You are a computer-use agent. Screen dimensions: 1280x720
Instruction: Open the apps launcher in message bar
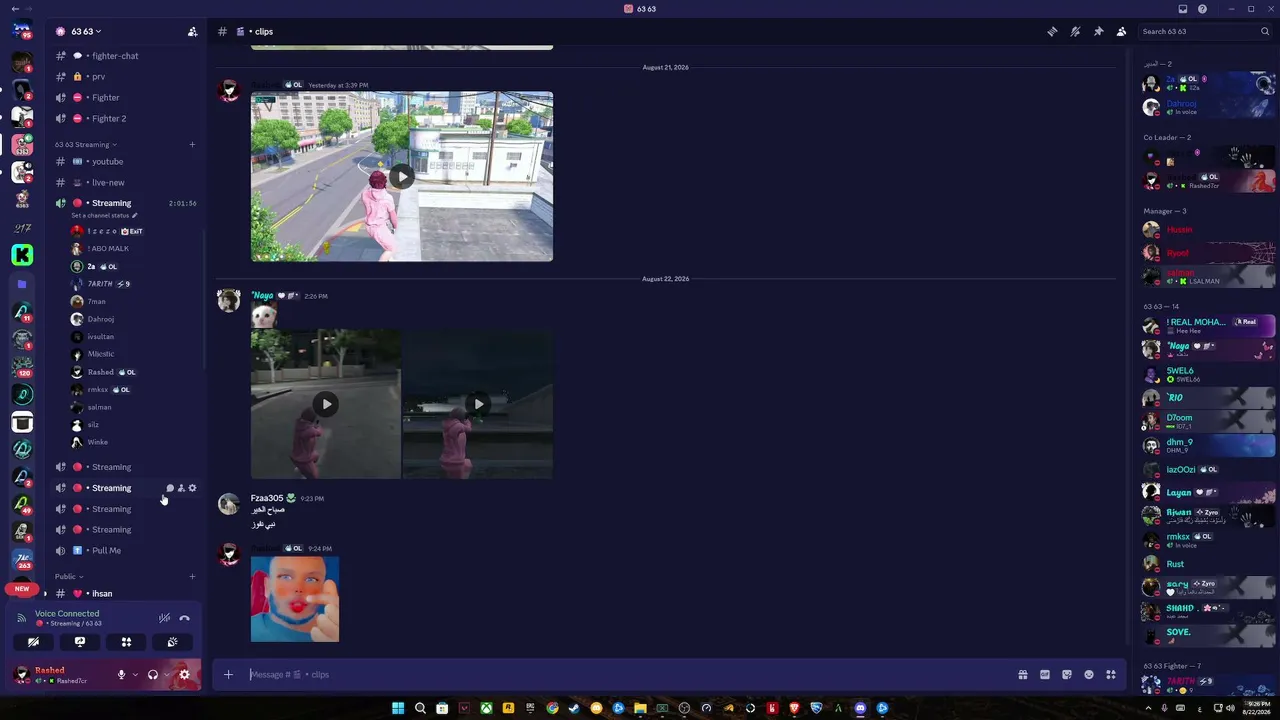pos(1111,675)
